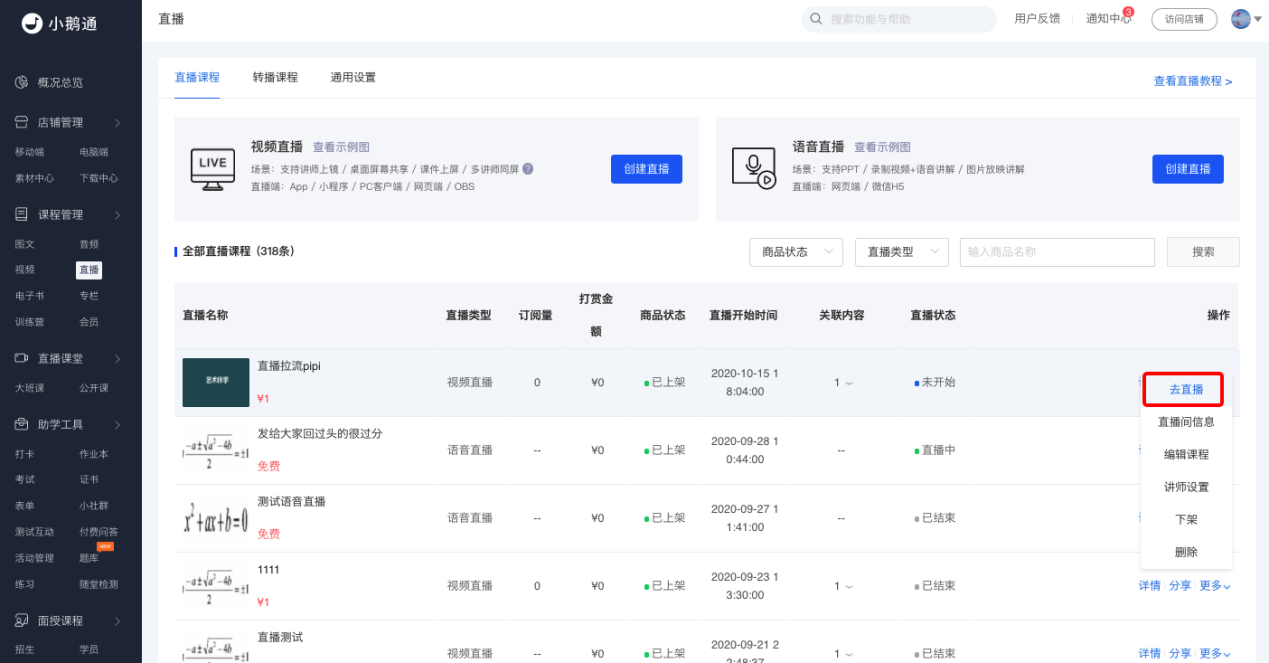Viewport: 1269px width, 663px height.
Task: Click the user avatar icon
Action: [x=1240, y=19]
